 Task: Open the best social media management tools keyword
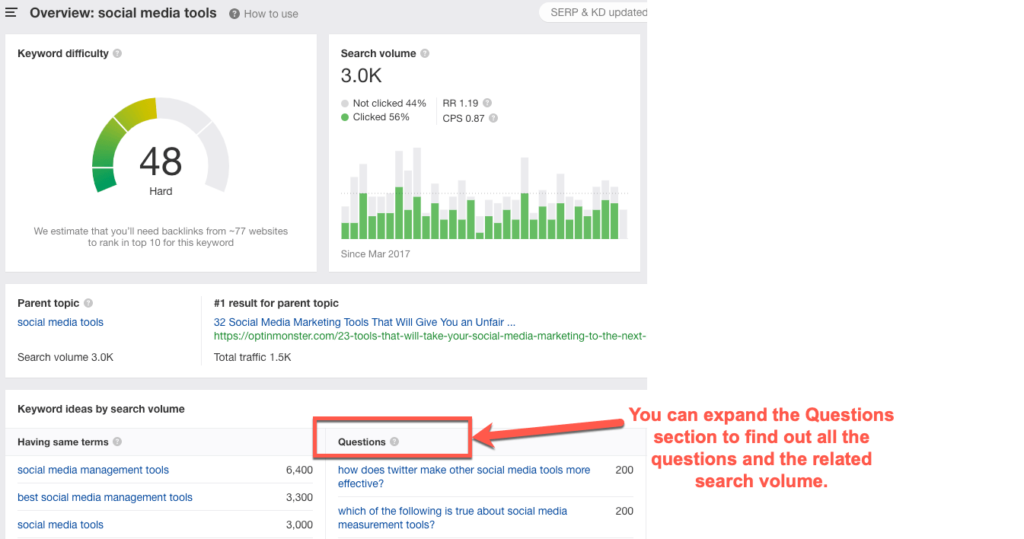coord(104,497)
